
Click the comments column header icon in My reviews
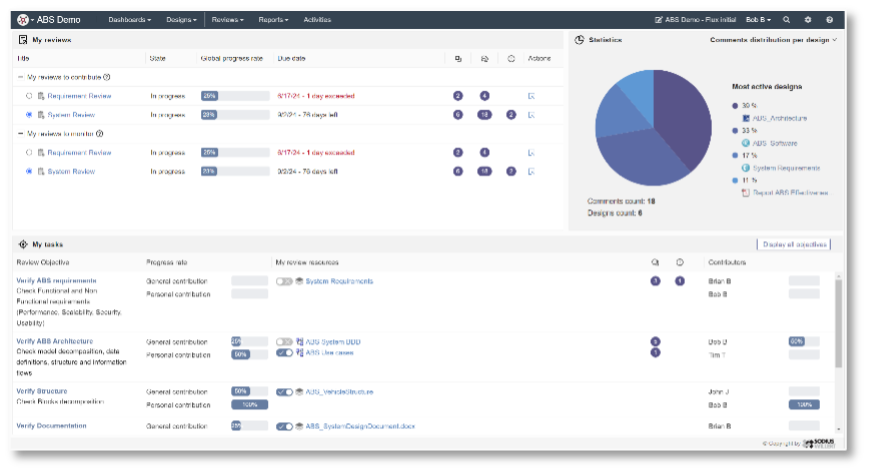(x=458, y=58)
